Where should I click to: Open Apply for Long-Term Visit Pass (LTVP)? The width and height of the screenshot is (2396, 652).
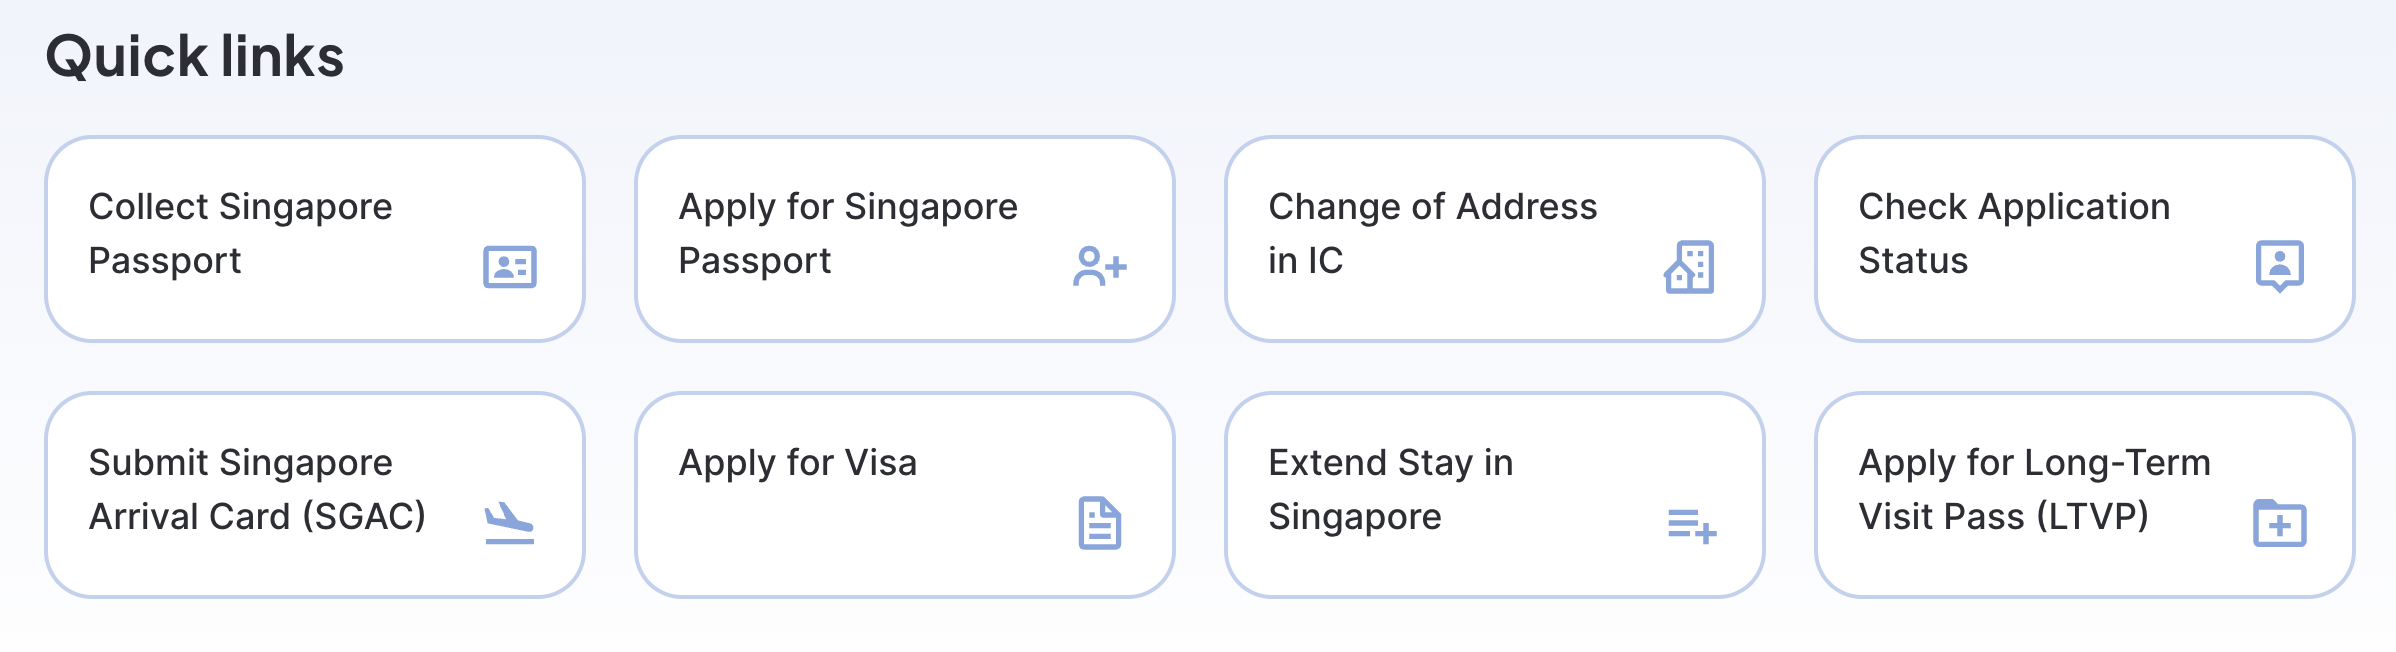pyautogui.click(x=2085, y=495)
